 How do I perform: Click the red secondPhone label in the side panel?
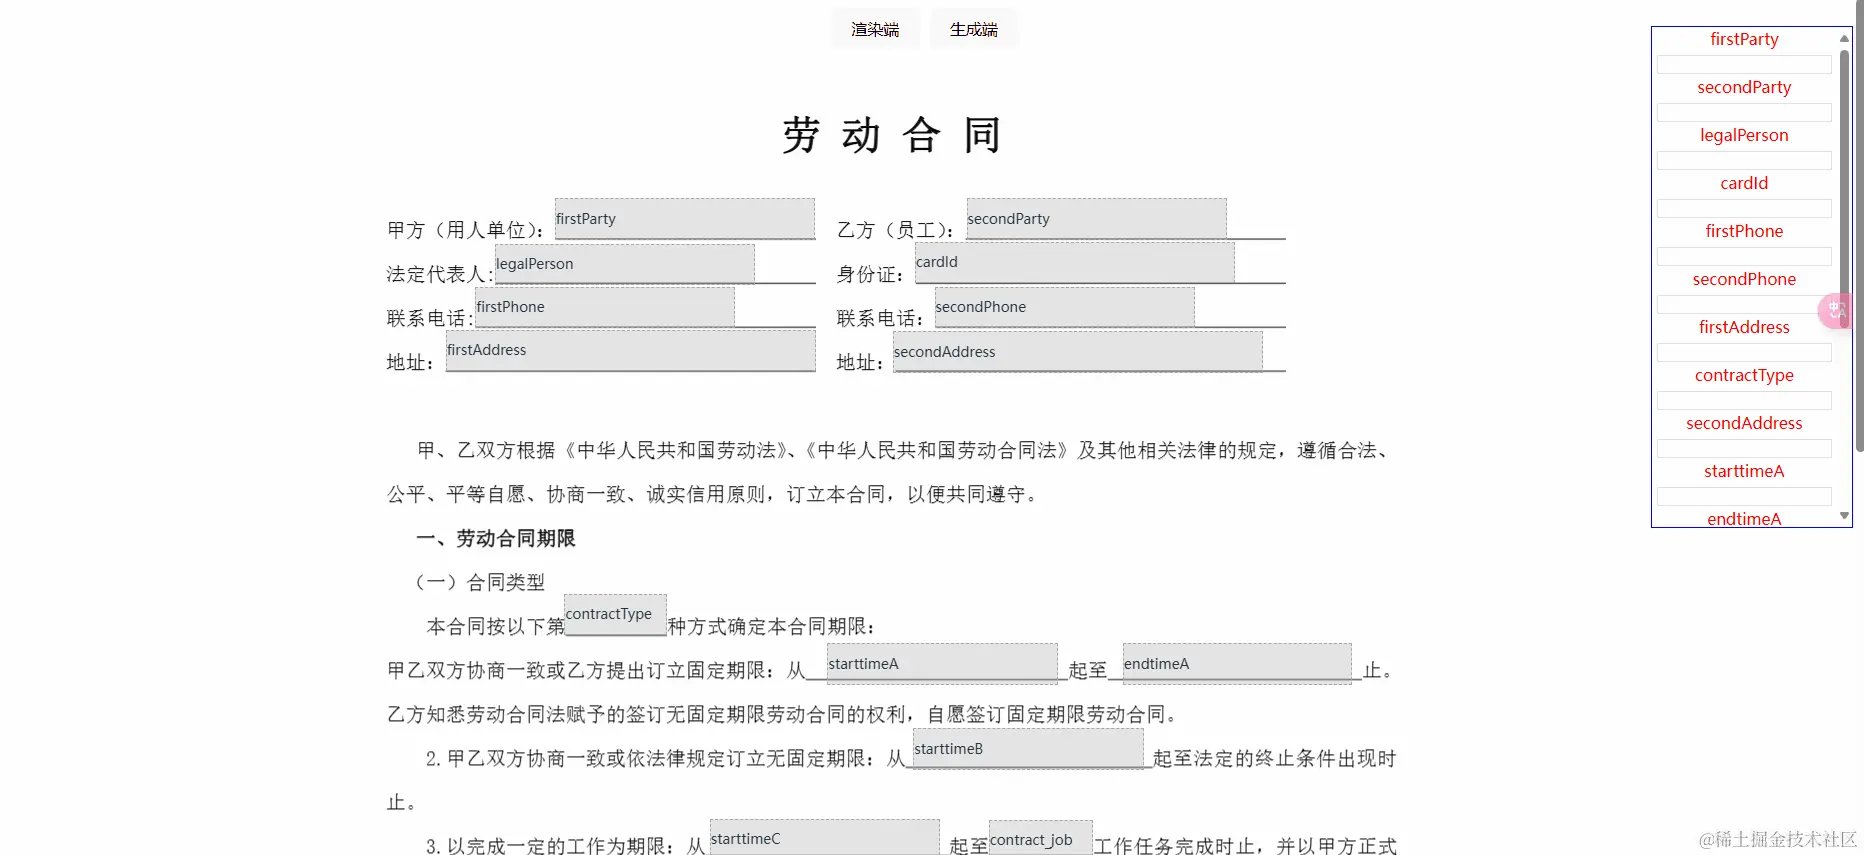[1744, 279]
